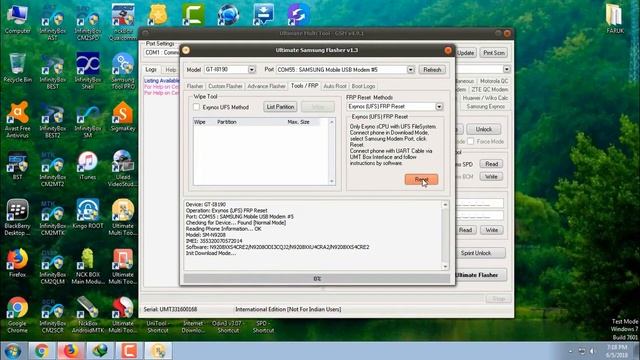Switch to the Logs tab in Multi Tool
The height and width of the screenshot is (360, 640).
pyautogui.click(x=151, y=69)
